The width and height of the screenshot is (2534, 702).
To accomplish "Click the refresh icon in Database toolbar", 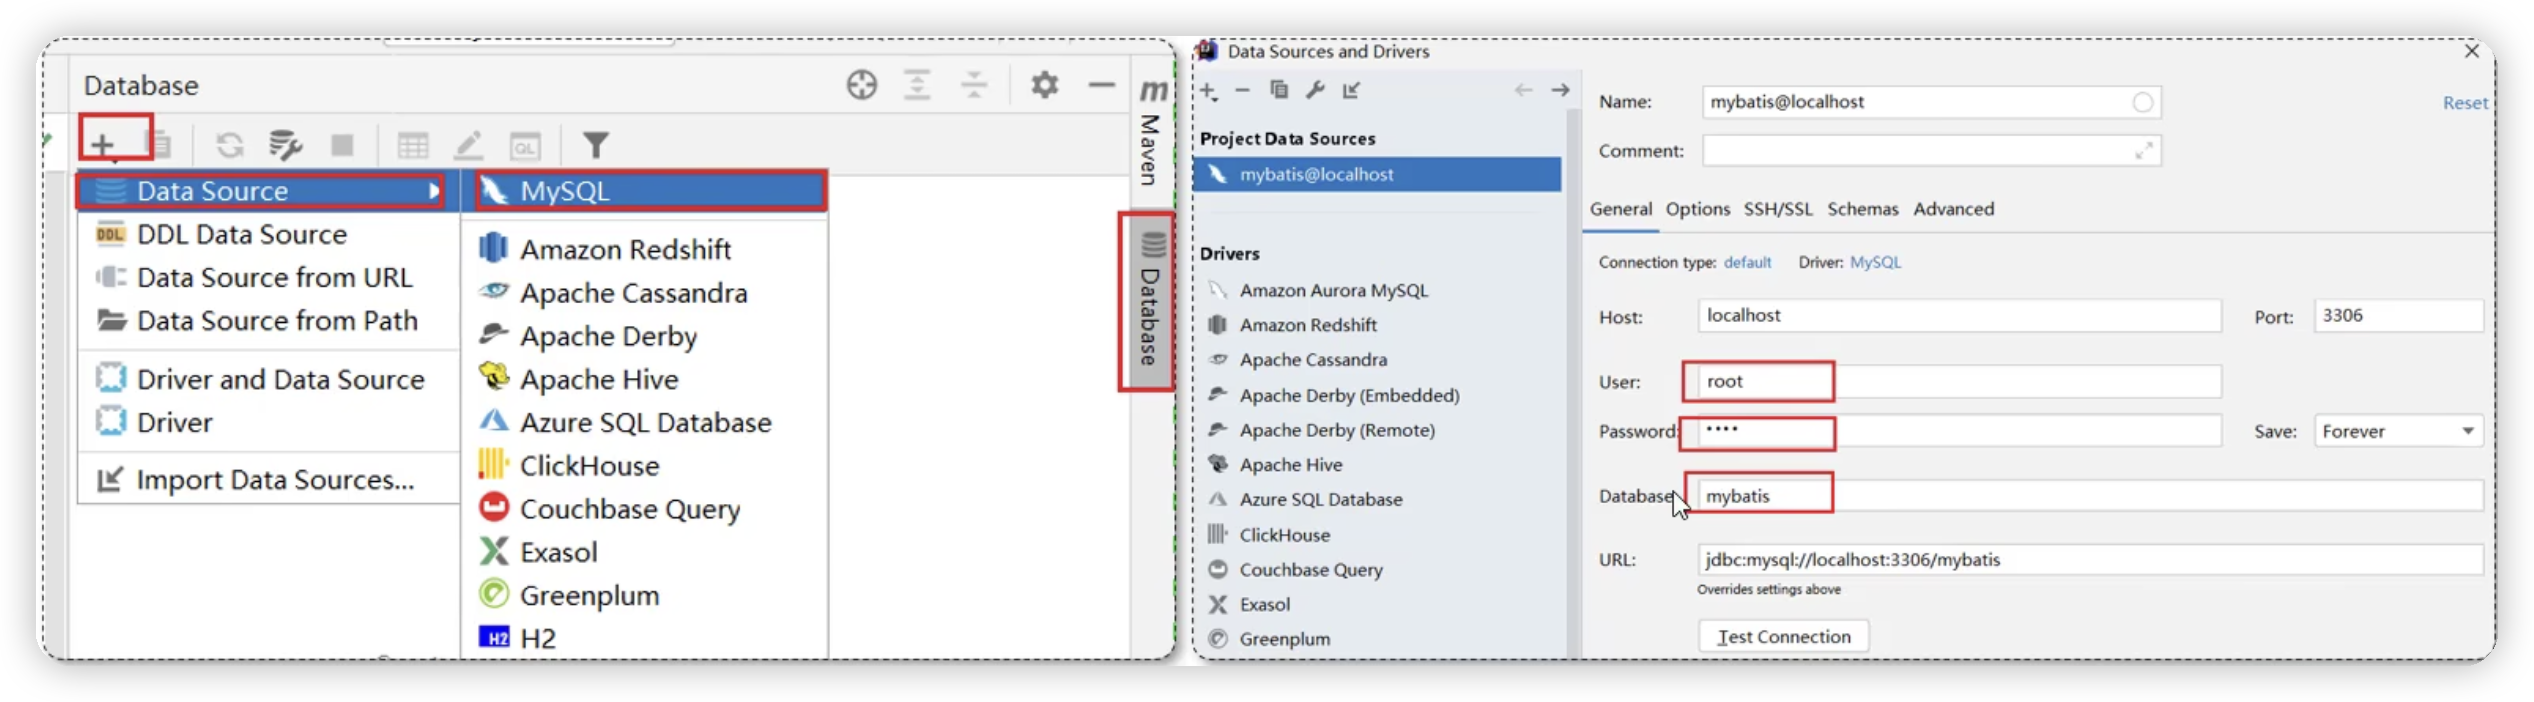I will 230,146.
